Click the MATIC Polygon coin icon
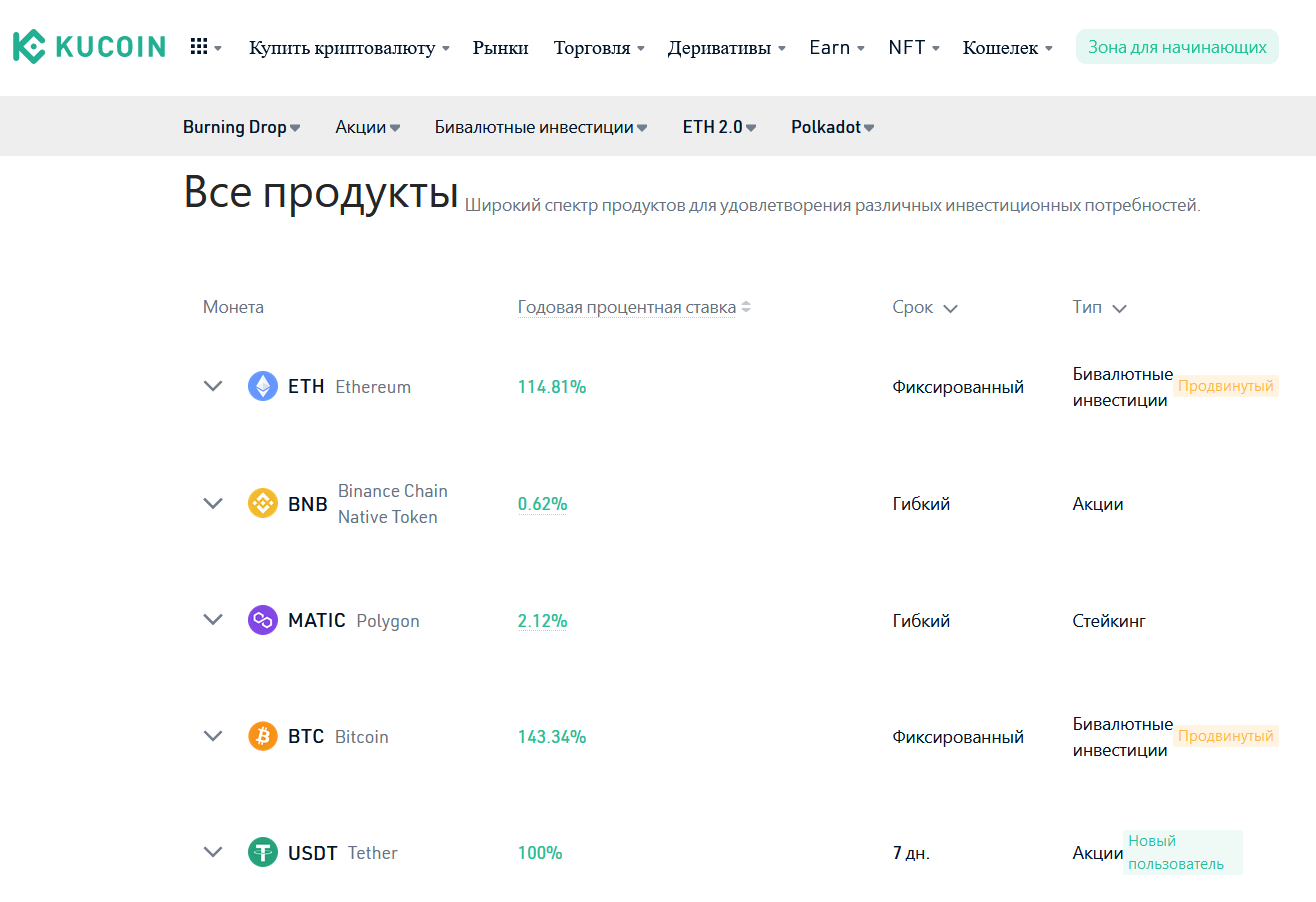The height and width of the screenshot is (902, 1316). pyautogui.click(x=263, y=620)
